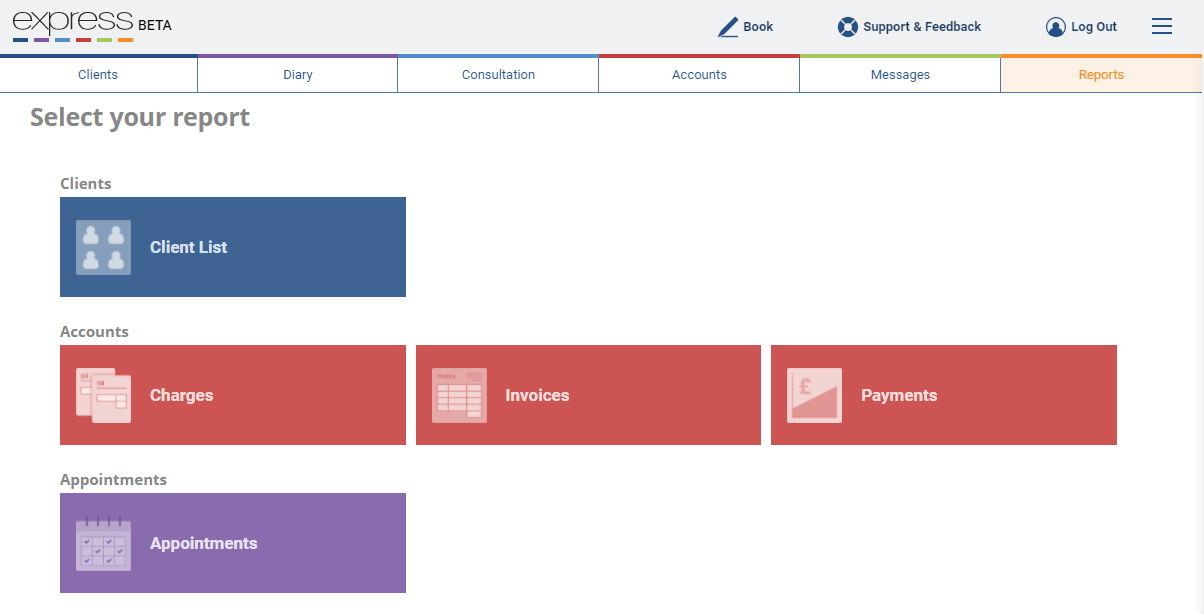
Task: Open the purple Appointments report tile
Action: [x=233, y=543]
